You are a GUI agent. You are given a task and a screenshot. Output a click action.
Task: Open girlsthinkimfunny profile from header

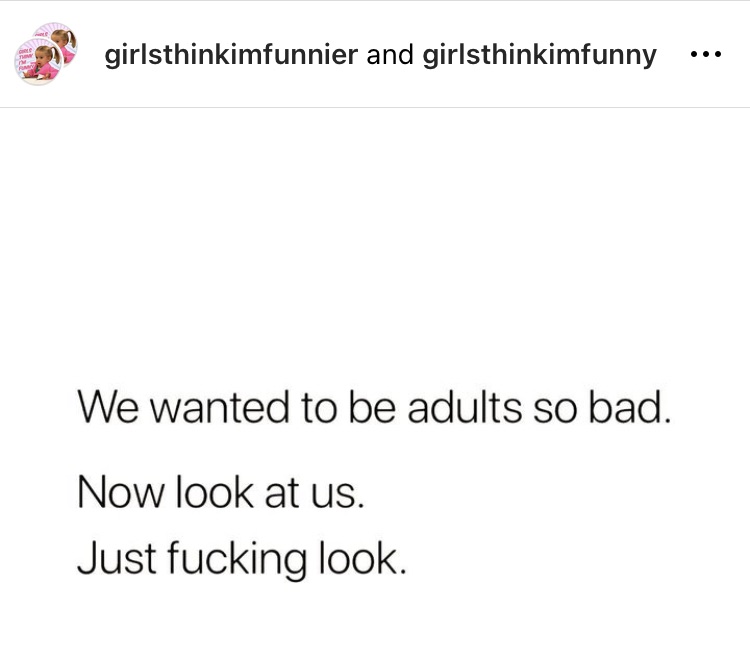tap(540, 55)
